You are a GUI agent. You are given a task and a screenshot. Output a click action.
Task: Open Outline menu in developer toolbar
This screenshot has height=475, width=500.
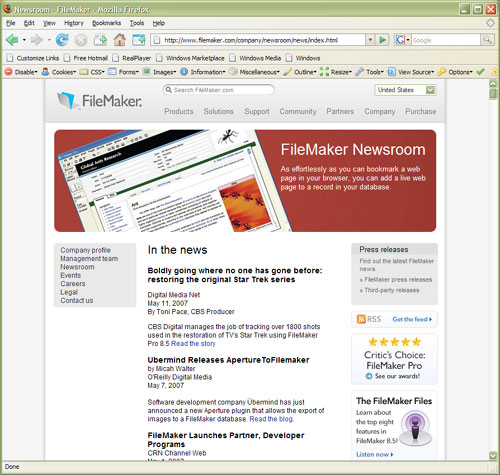point(300,72)
